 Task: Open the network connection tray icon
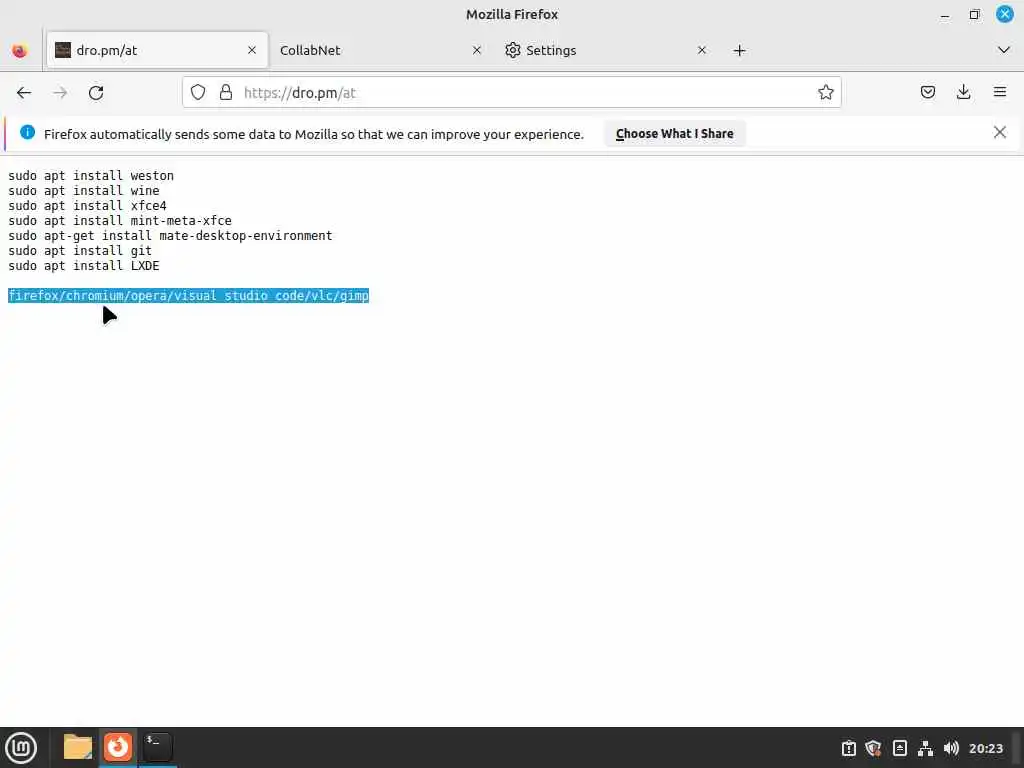[x=925, y=748]
